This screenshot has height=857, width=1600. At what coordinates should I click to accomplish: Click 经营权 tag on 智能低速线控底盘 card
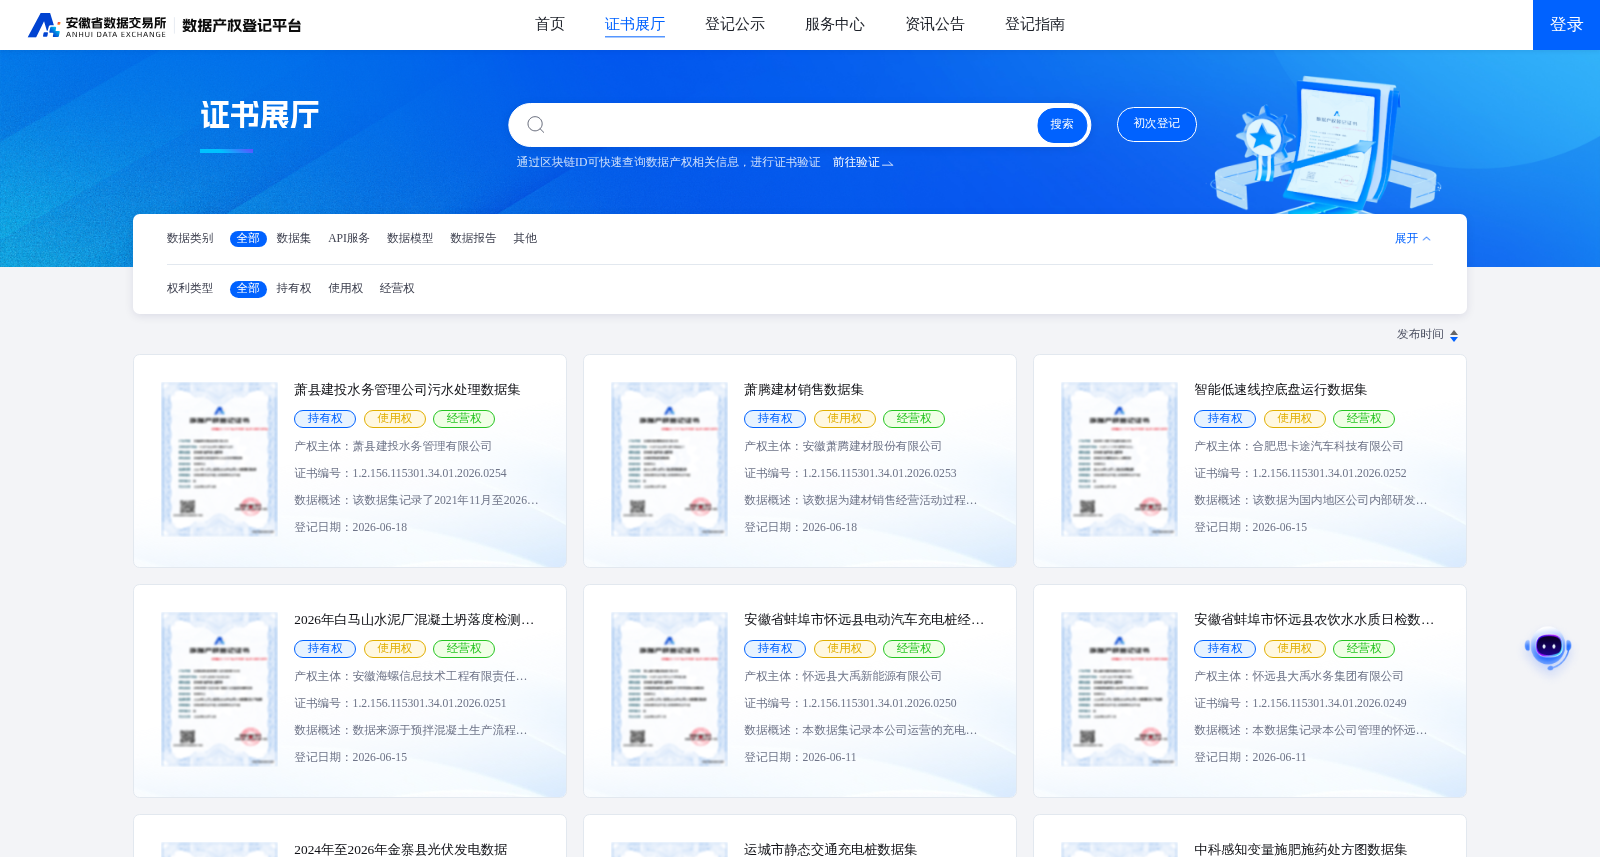[1364, 419]
